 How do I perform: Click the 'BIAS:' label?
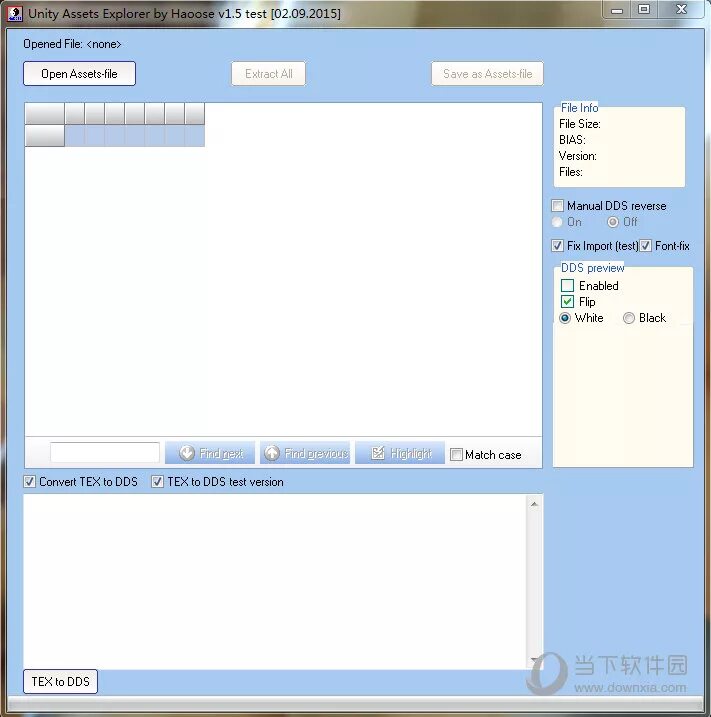tap(572, 140)
